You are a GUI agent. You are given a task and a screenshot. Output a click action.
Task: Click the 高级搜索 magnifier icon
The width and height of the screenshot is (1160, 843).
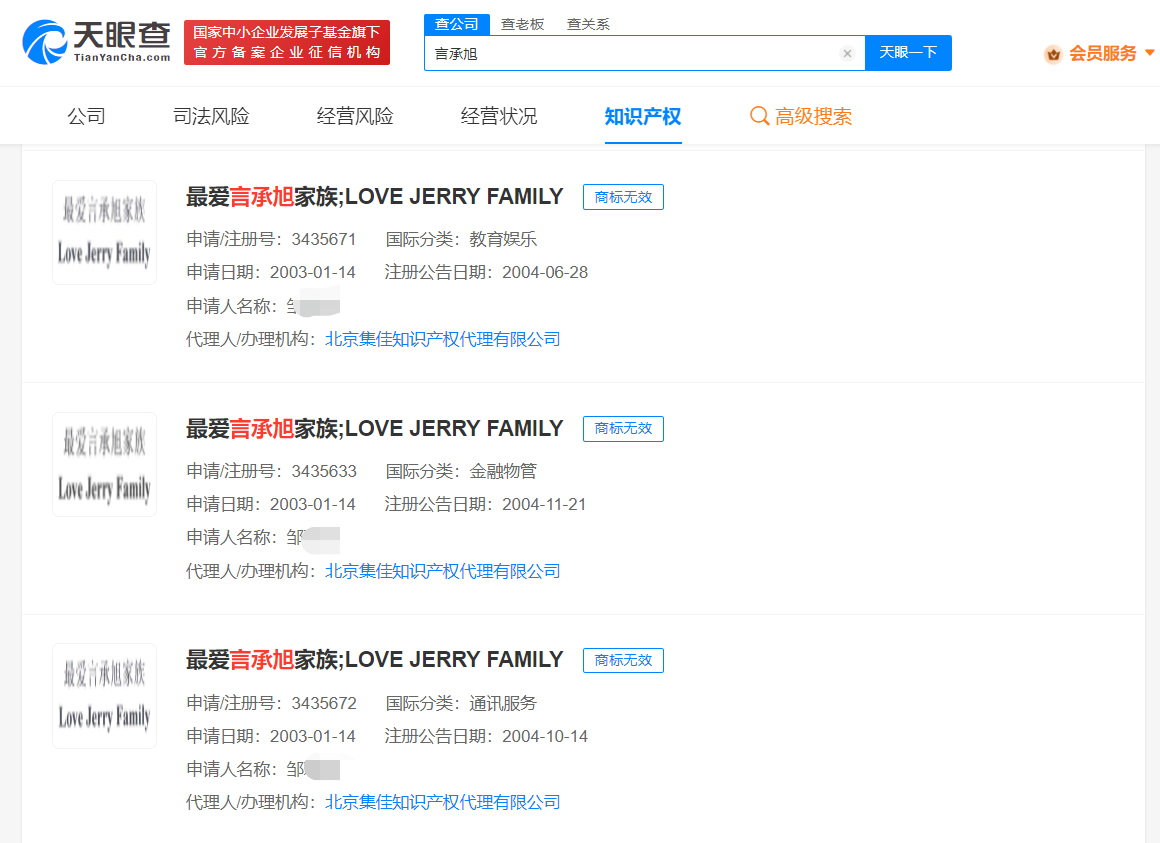[x=759, y=115]
